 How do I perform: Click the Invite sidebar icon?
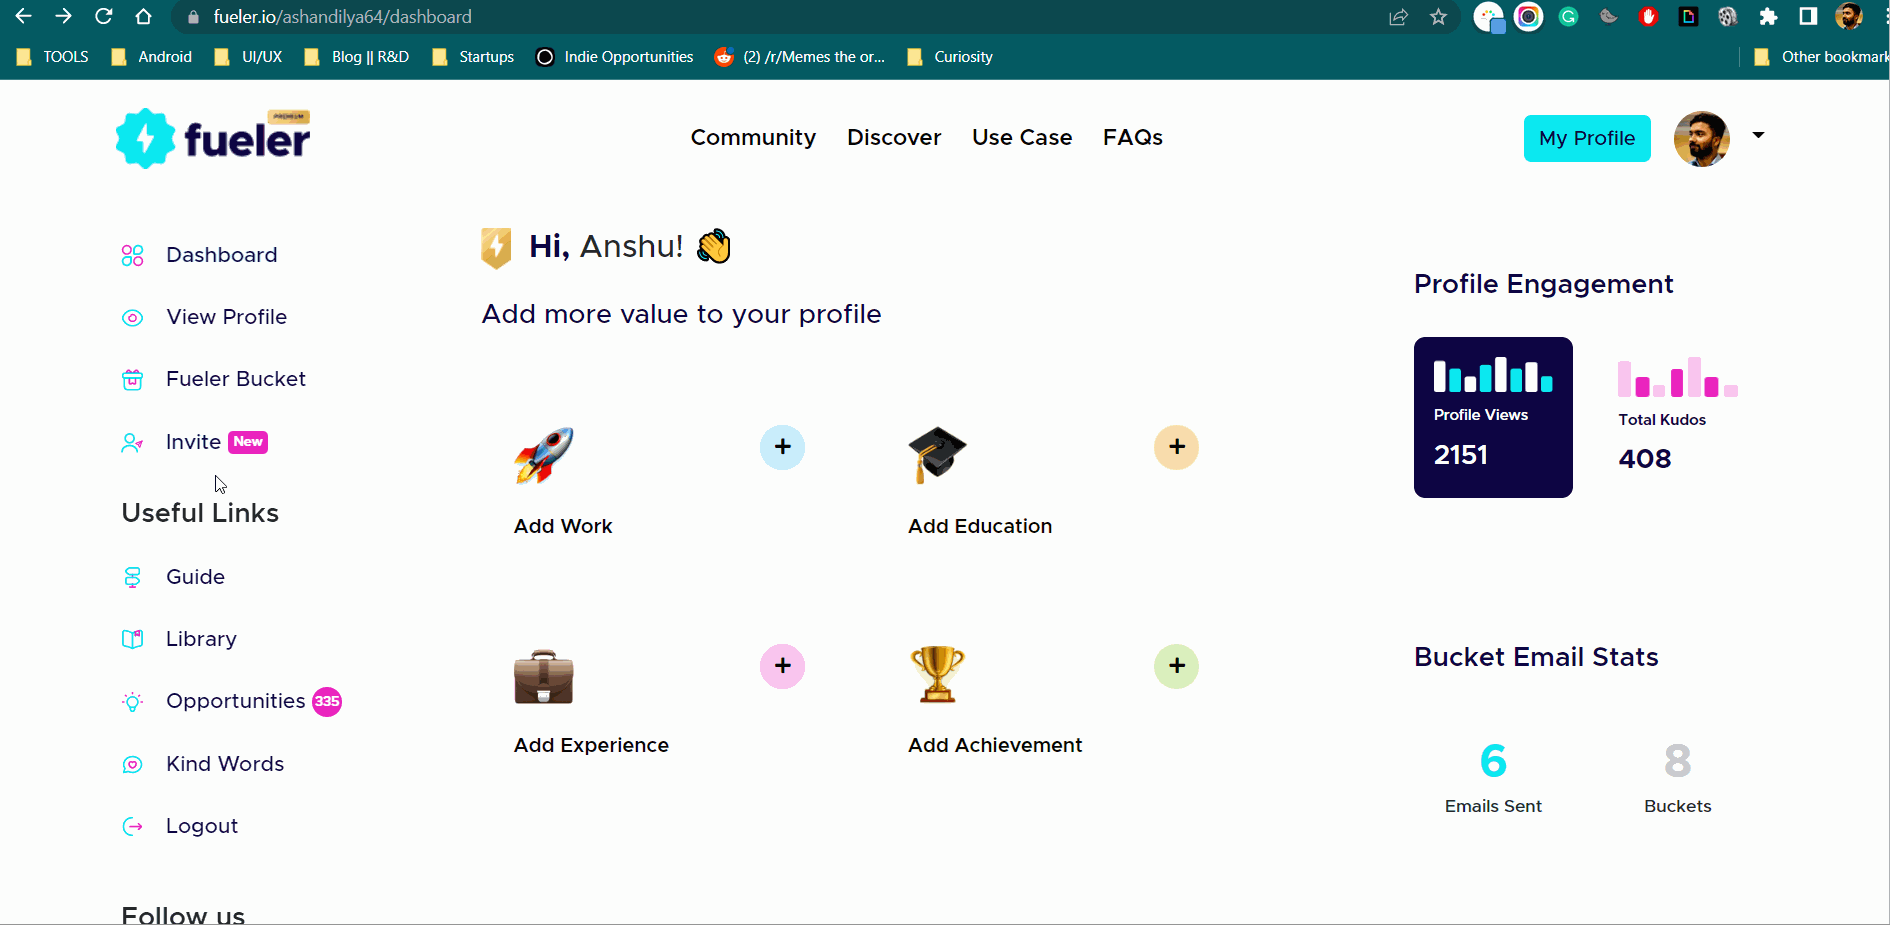coord(132,442)
